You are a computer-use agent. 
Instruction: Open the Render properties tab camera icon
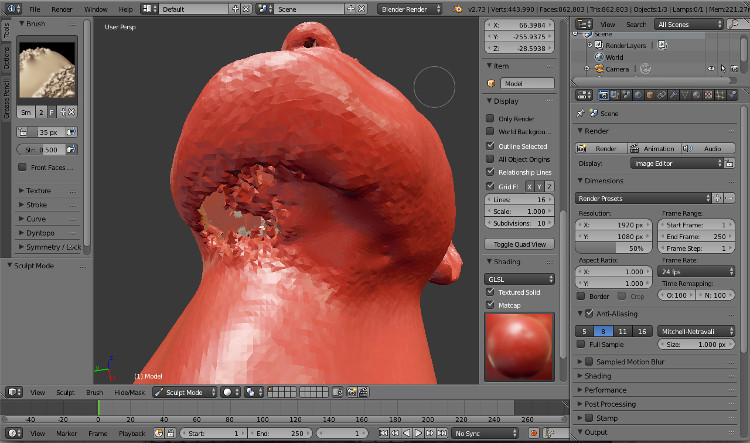[x=603, y=95]
